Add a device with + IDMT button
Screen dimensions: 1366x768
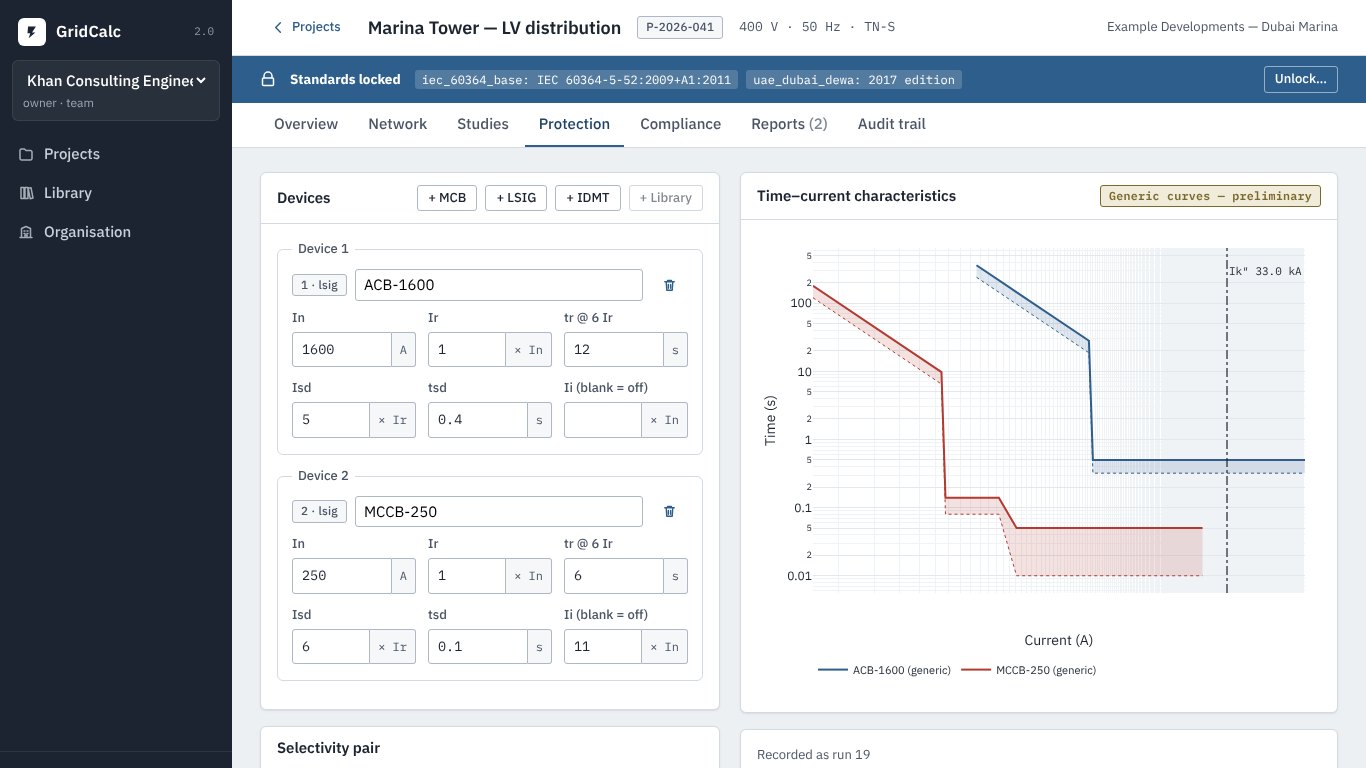pyautogui.click(x=588, y=198)
